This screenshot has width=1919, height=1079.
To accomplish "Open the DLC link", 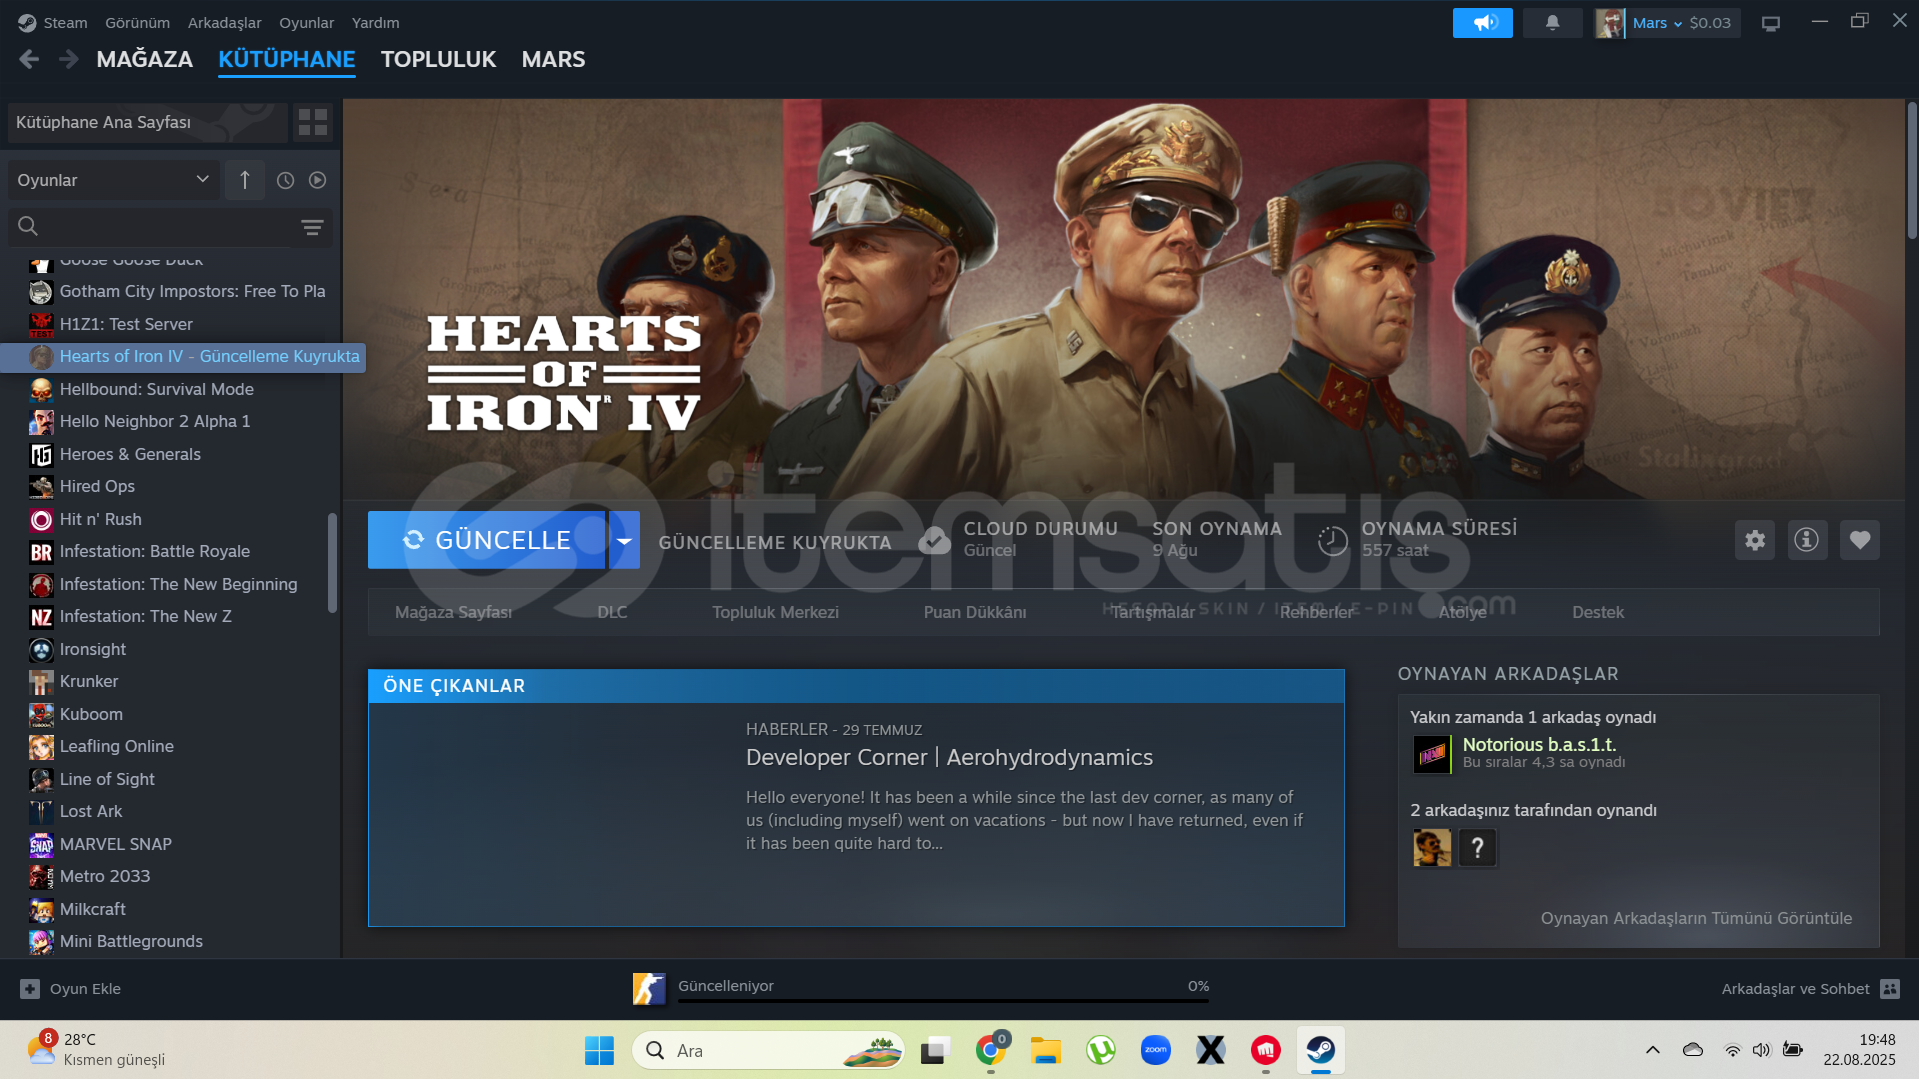I will tap(612, 612).
